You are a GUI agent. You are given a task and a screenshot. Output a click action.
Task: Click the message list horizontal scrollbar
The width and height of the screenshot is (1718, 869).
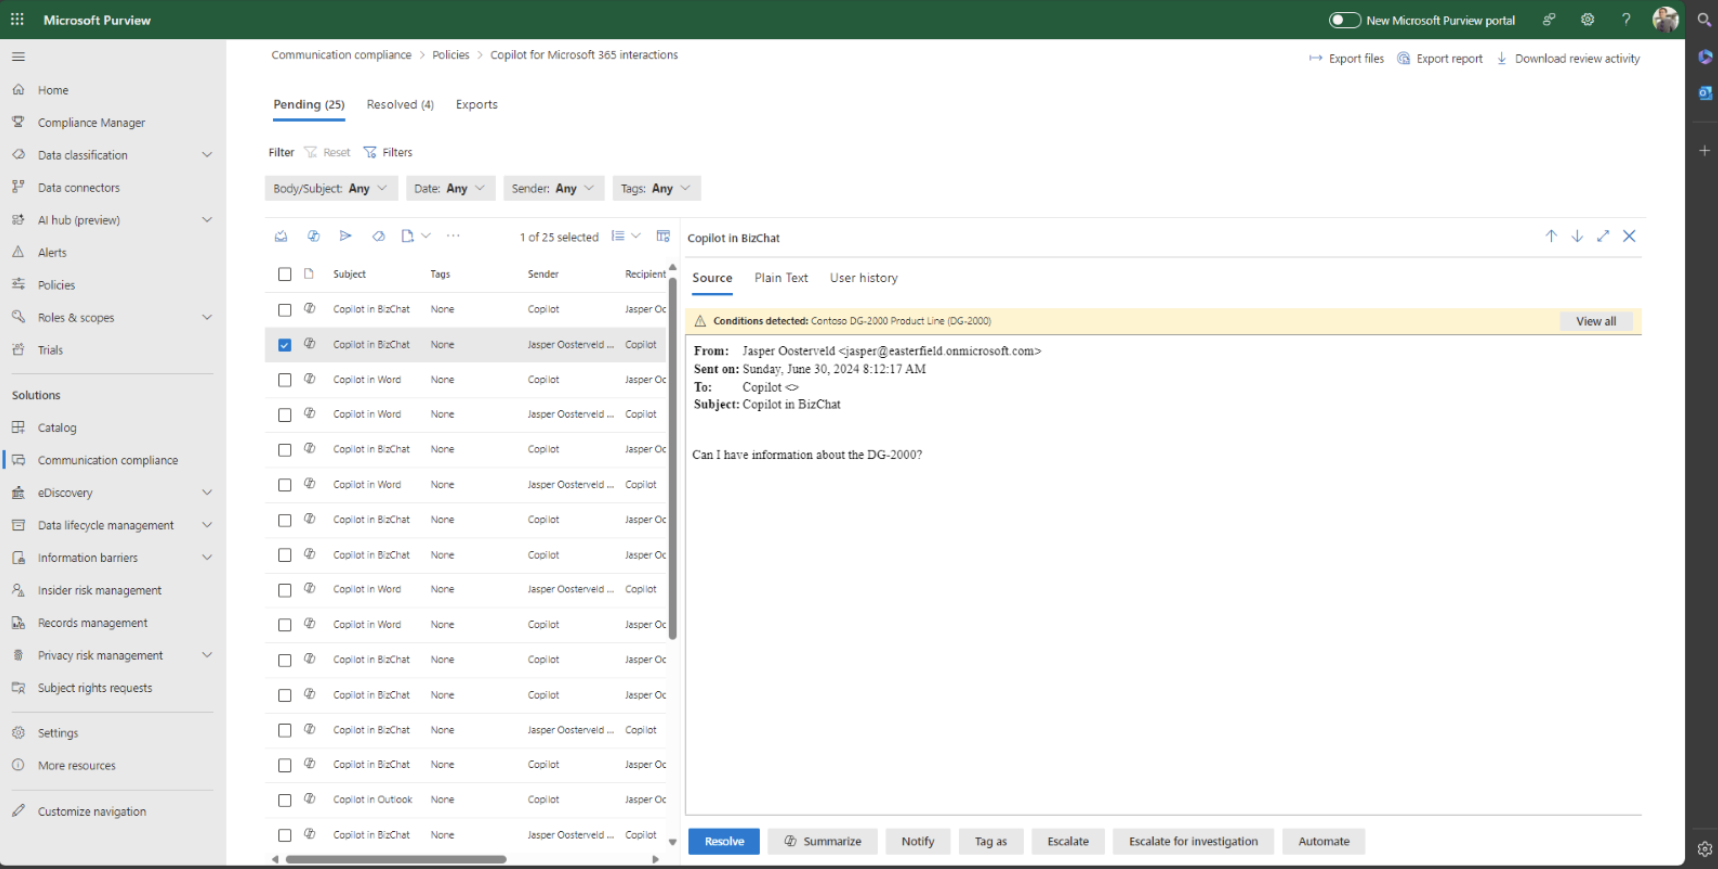click(x=396, y=859)
